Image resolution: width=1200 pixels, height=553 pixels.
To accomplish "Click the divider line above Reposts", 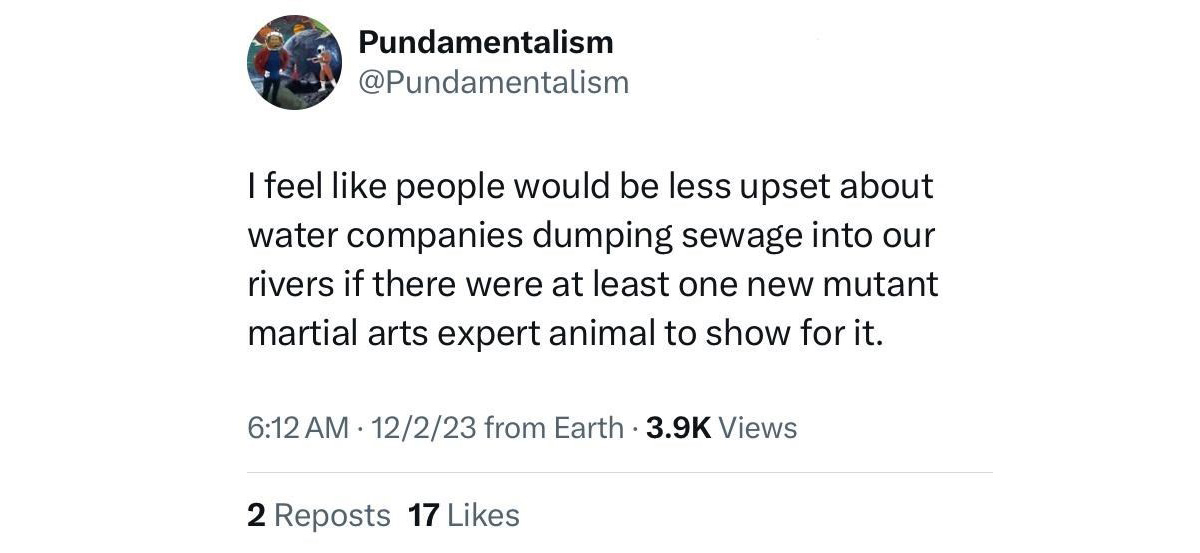I will click(620, 472).
